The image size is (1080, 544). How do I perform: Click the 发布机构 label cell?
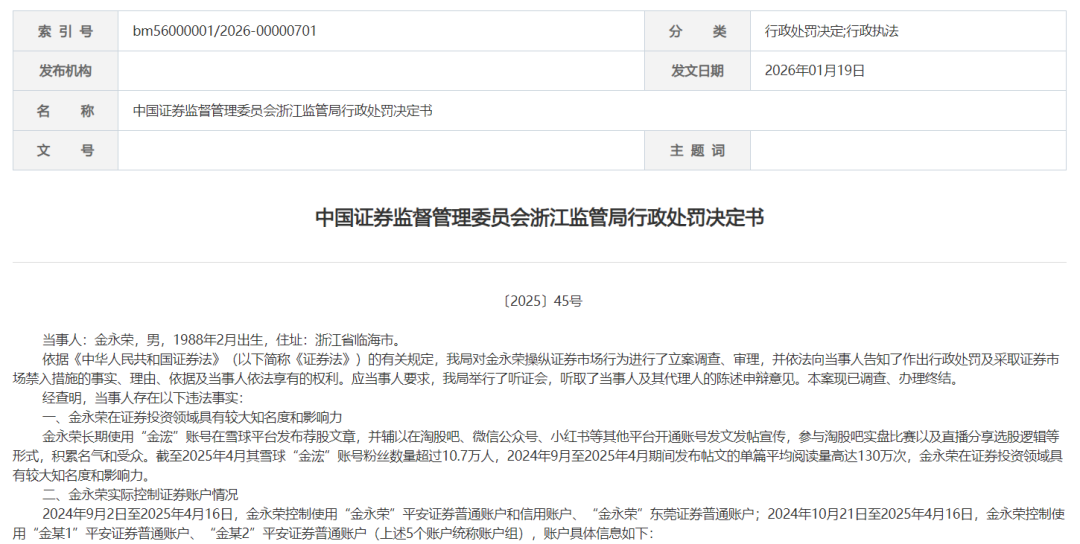click(65, 71)
